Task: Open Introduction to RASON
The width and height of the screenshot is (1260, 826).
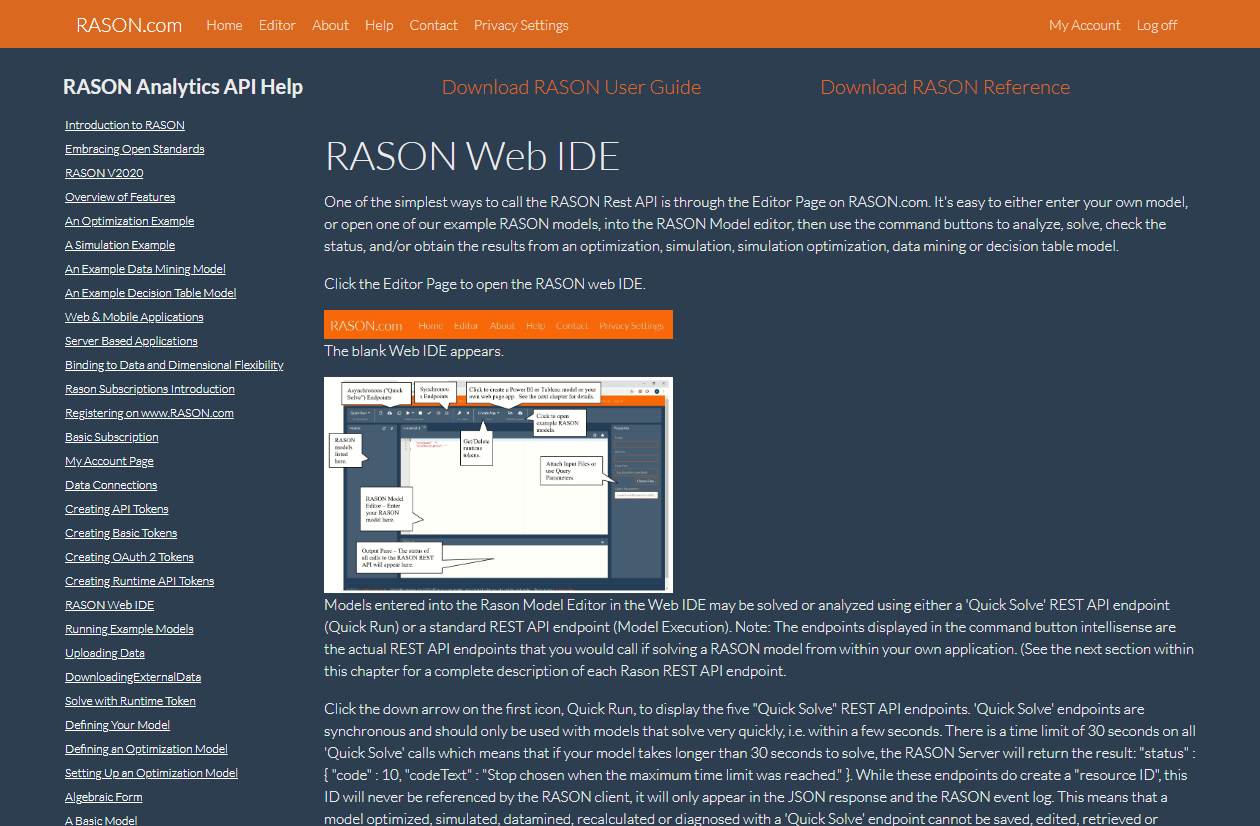Action: 124,124
